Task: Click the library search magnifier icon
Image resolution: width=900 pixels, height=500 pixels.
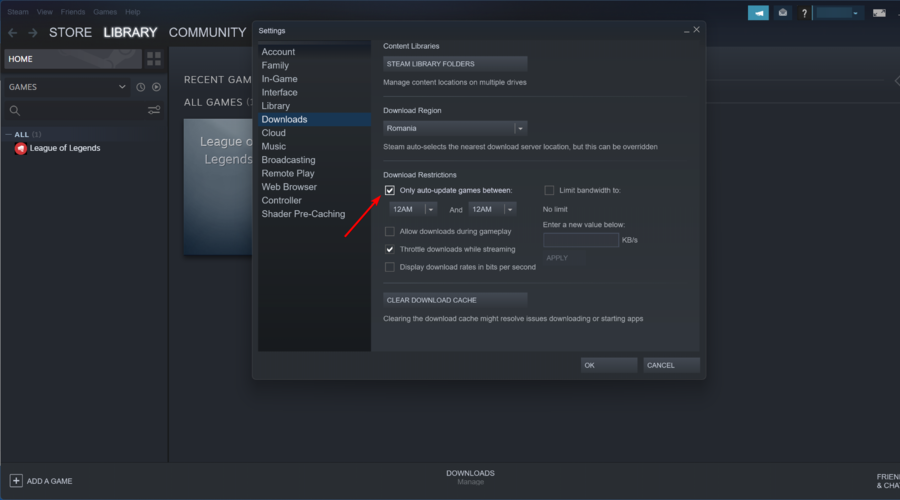Action: (x=15, y=110)
